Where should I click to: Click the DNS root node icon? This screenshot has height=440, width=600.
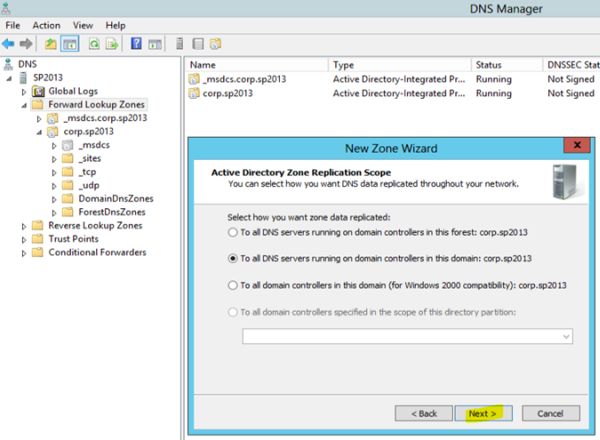tap(8, 64)
